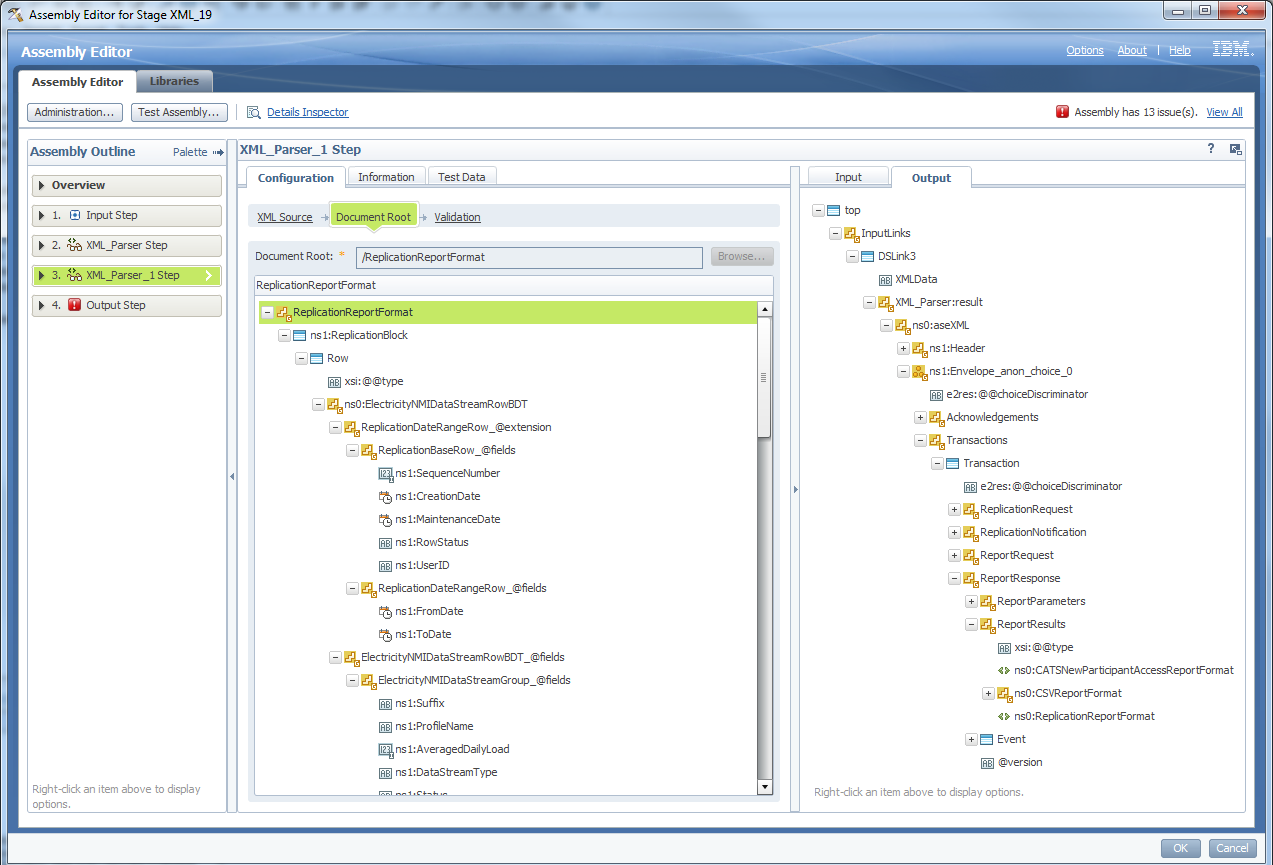This screenshot has height=865, width=1273.
Task: Collapse the ReportResponse tree node
Action: pyautogui.click(x=954, y=578)
